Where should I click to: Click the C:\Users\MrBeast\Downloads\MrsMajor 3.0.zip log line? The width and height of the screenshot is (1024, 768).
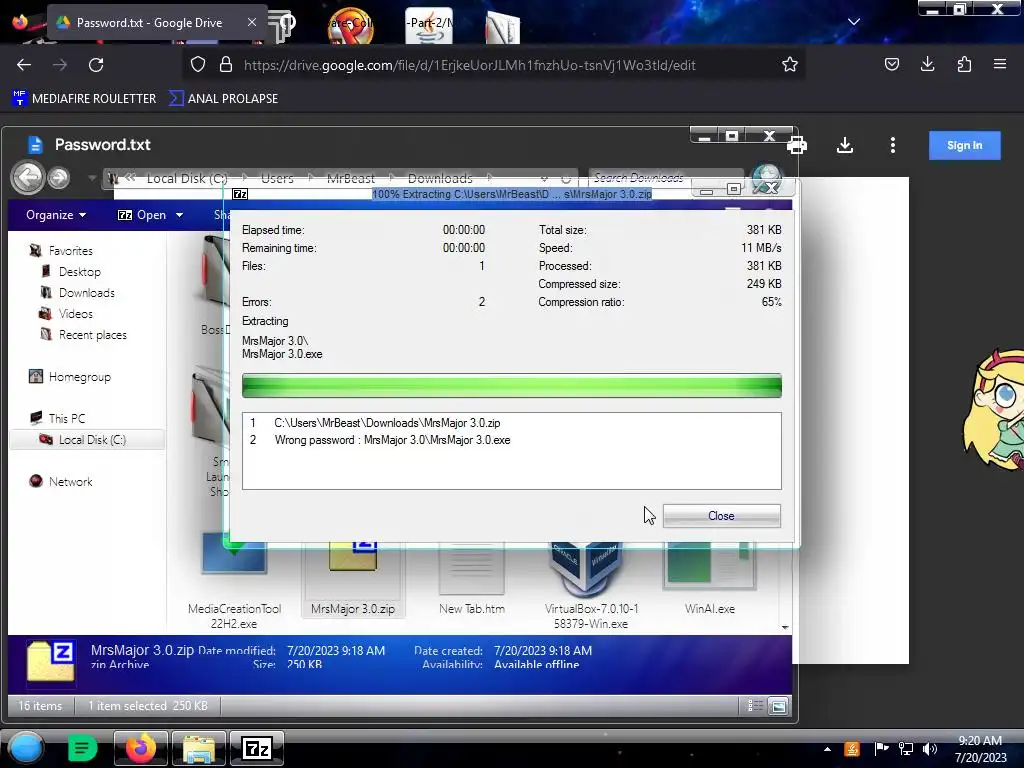tap(387, 423)
